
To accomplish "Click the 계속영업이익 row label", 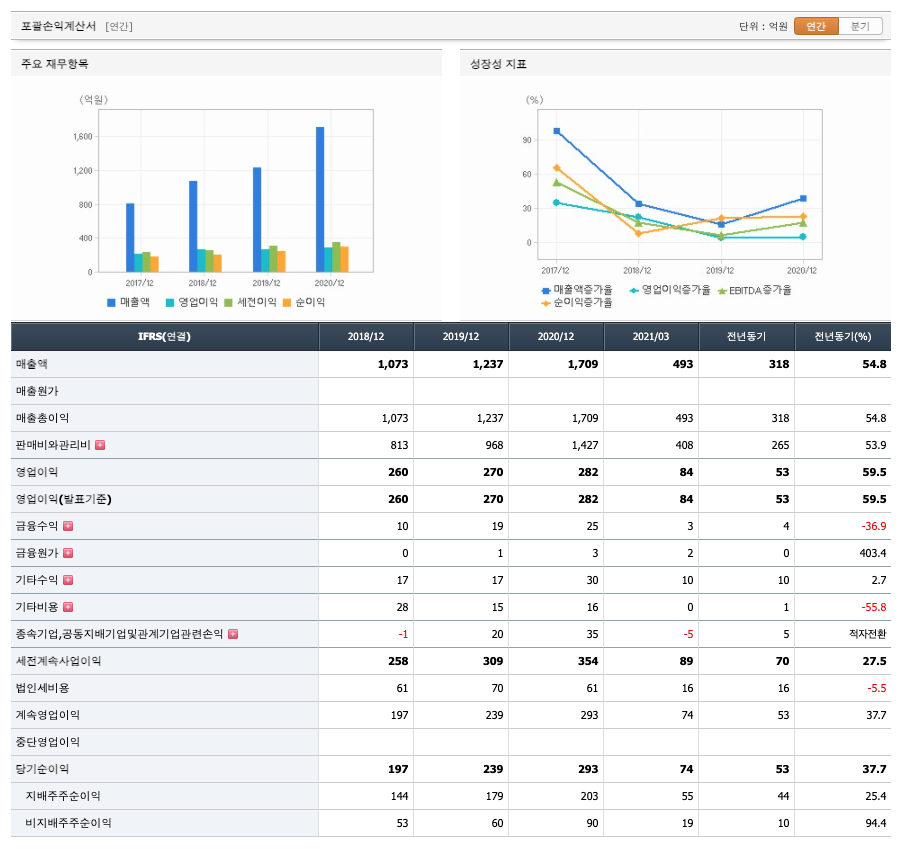I will coord(48,715).
